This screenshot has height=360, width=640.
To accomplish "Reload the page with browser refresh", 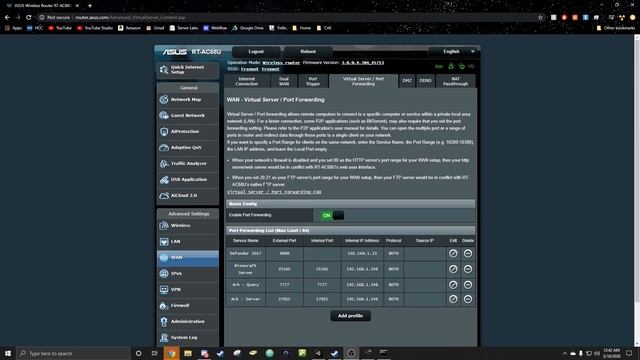I will pos(28,18).
